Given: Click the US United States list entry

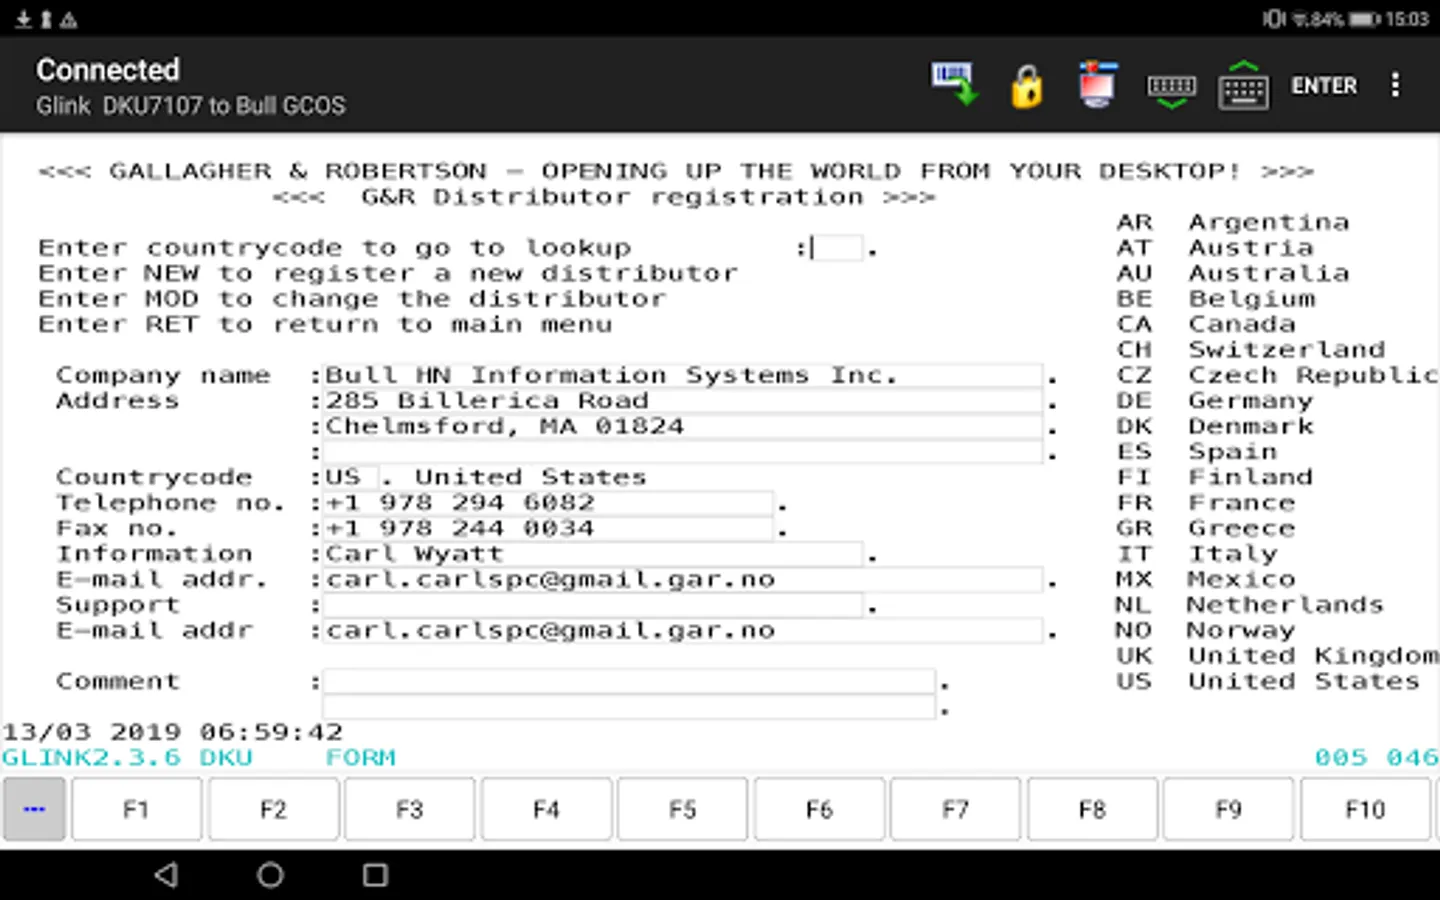Looking at the screenshot, I should [1268, 681].
